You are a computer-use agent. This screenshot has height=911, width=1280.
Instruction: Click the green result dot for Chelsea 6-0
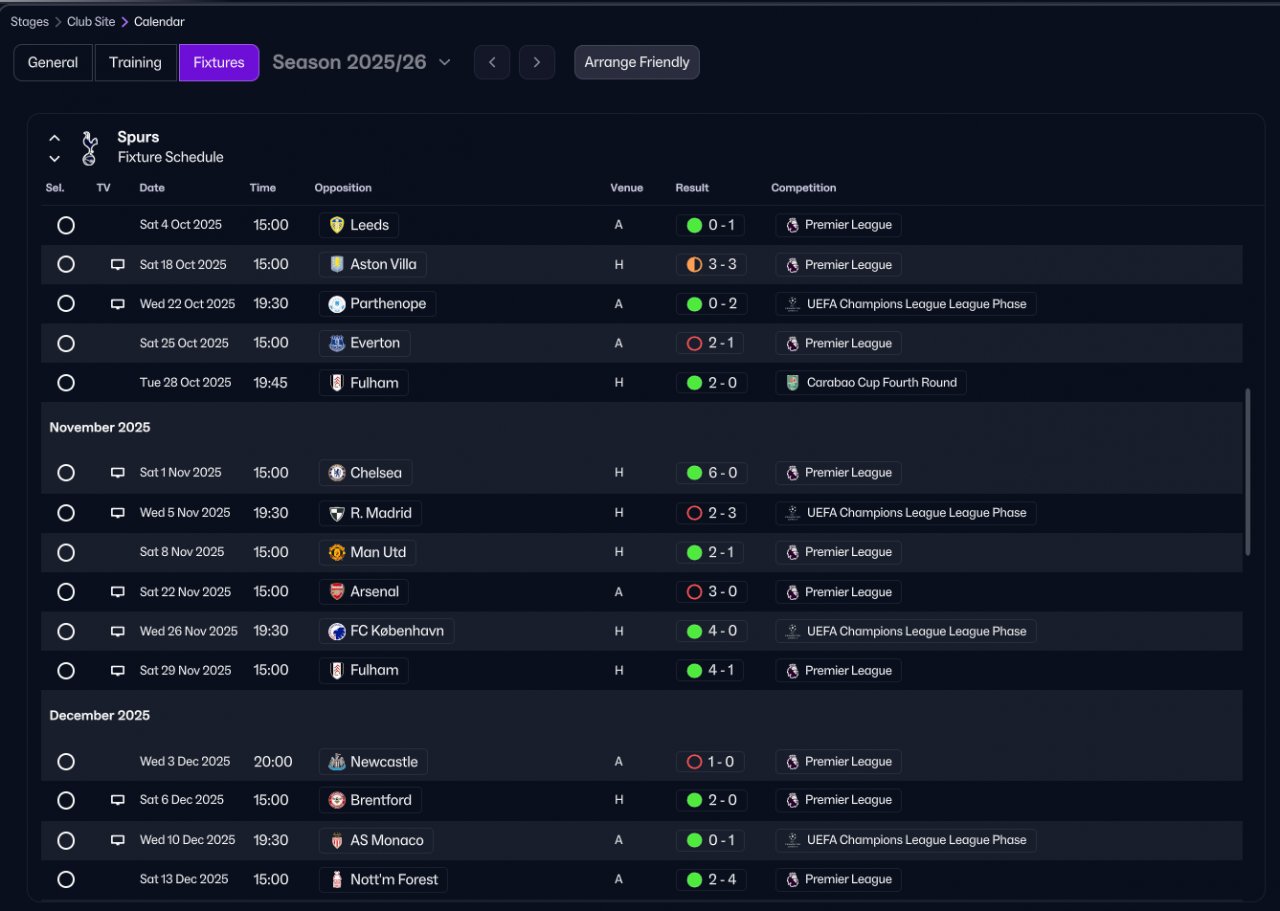694,473
